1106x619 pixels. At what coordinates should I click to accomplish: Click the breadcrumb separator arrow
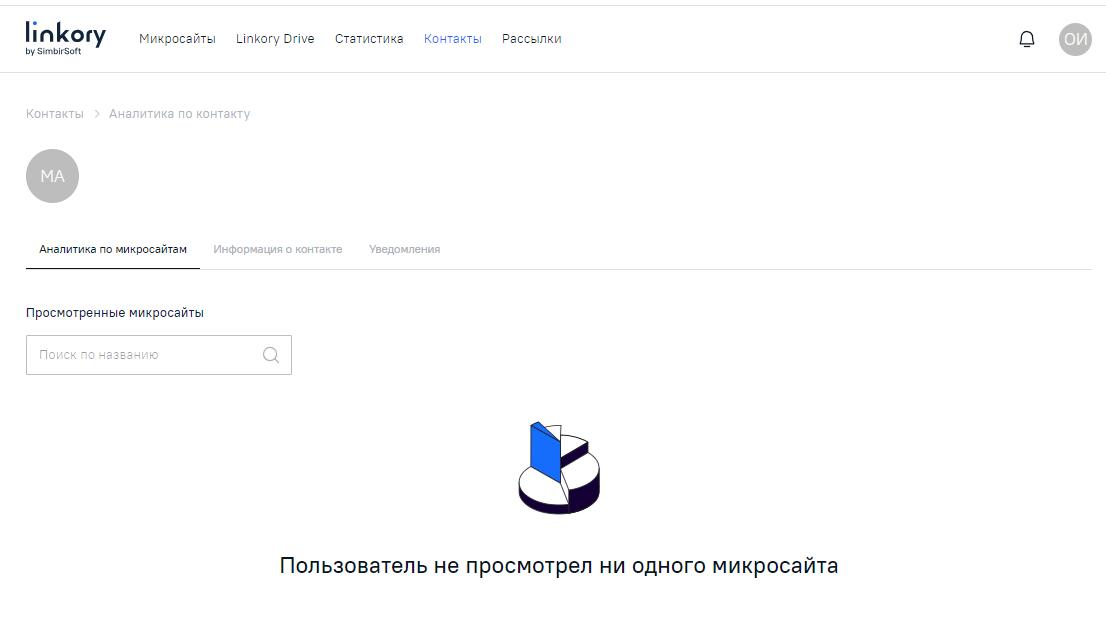pos(96,113)
